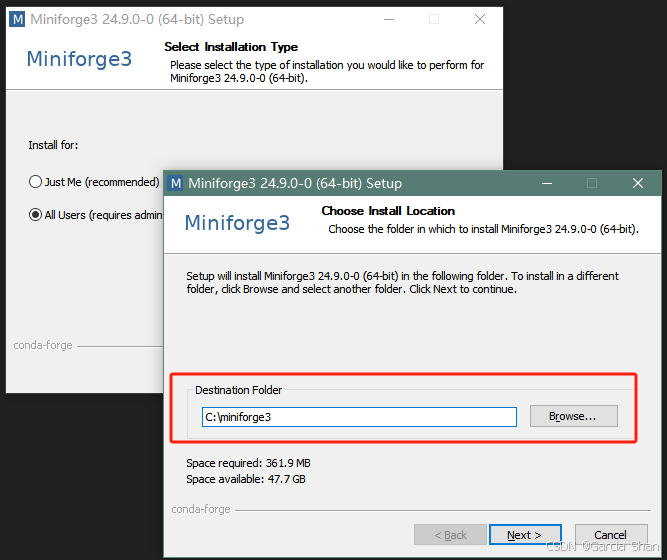Click Cancel in the install location dialog
Viewport: 667px width, 560px height.
coord(611,534)
